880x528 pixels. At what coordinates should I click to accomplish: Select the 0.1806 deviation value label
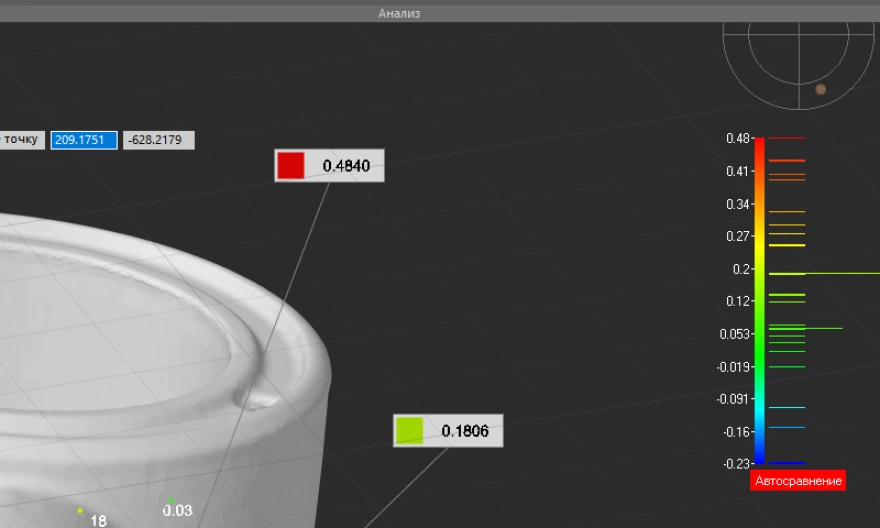[x=465, y=431]
